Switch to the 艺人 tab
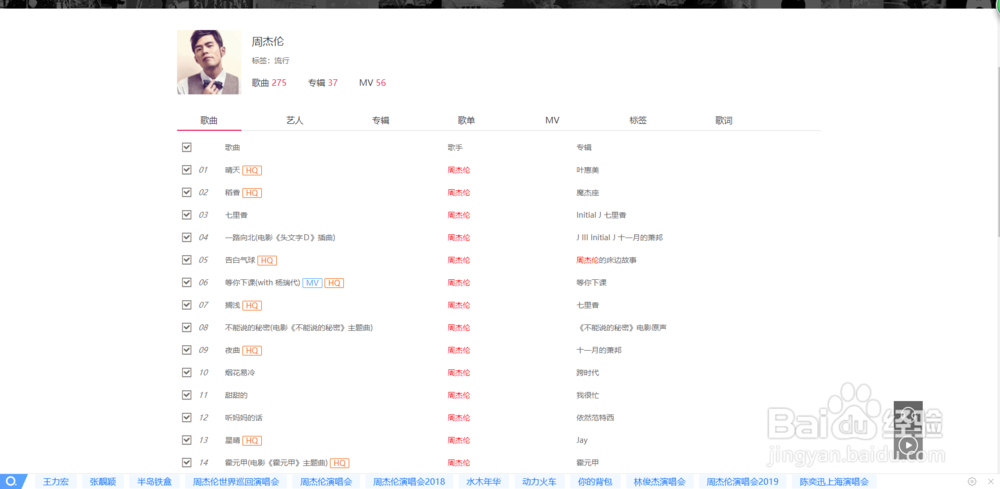Screen dimensions: 1000x489 (x=295, y=120)
